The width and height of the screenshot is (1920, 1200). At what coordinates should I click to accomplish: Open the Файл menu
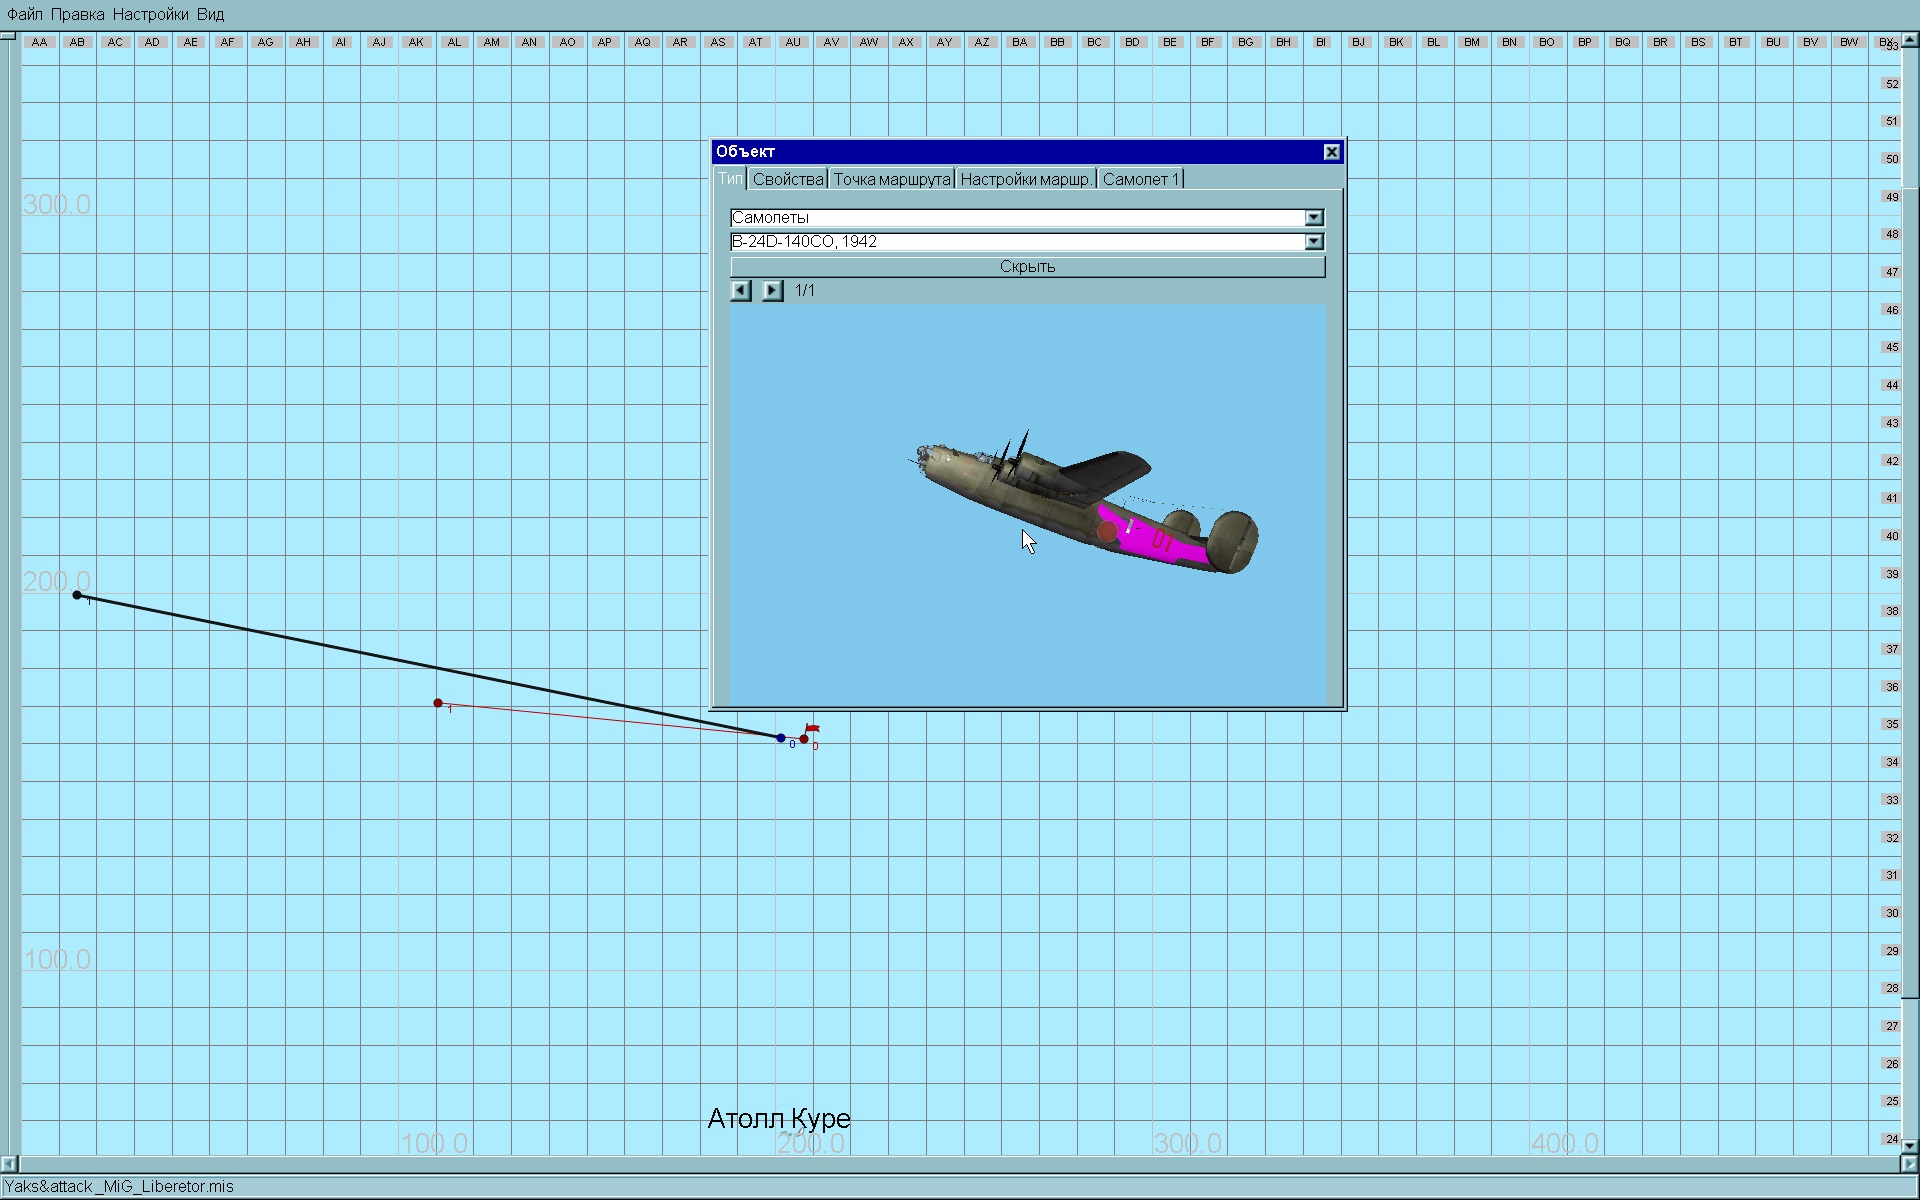(25, 14)
